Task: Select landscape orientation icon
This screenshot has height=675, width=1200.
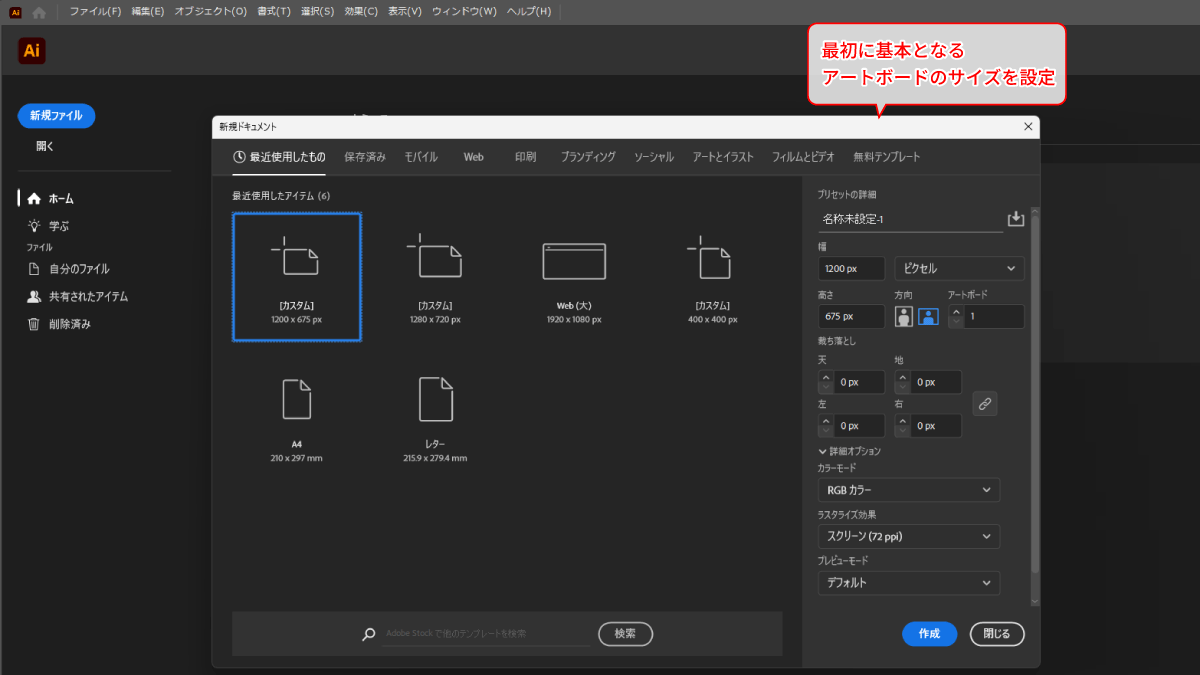Action: (x=929, y=317)
